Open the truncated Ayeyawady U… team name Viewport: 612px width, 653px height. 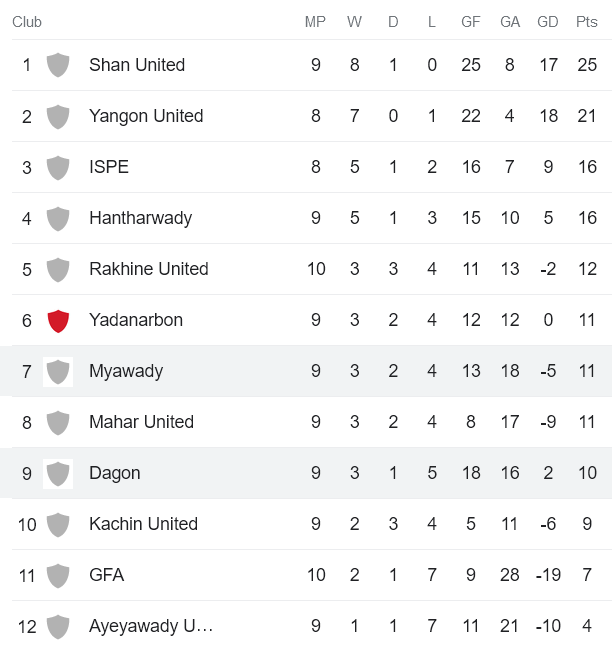151,627
